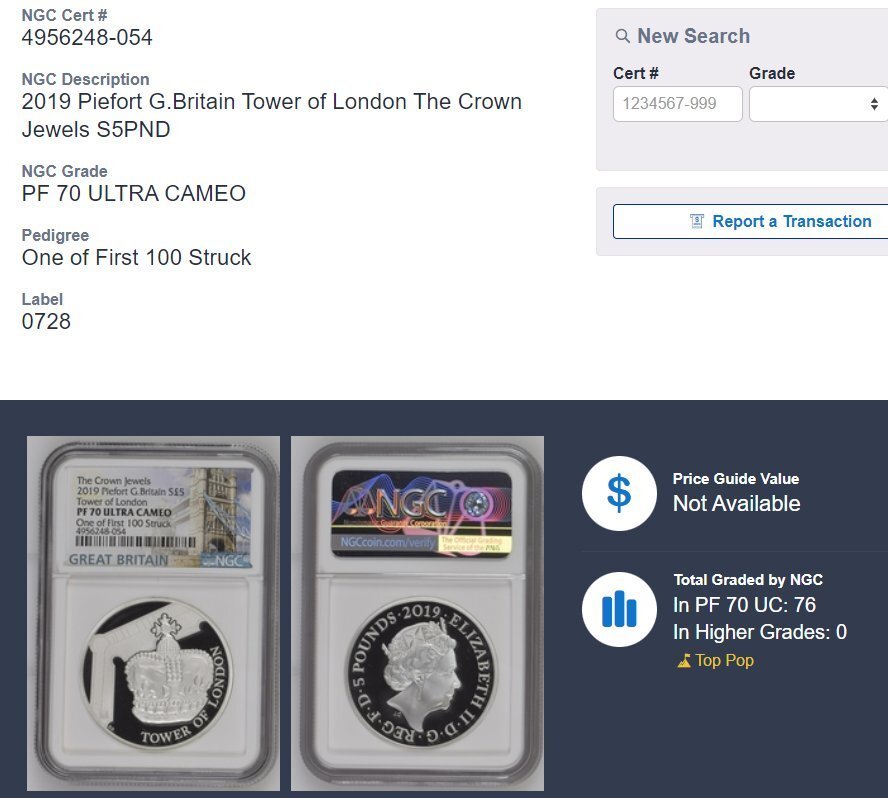This screenshot has width=888, height=798.
Task: Click the magnifier icon beside New Search
Action: click(622, 36)
